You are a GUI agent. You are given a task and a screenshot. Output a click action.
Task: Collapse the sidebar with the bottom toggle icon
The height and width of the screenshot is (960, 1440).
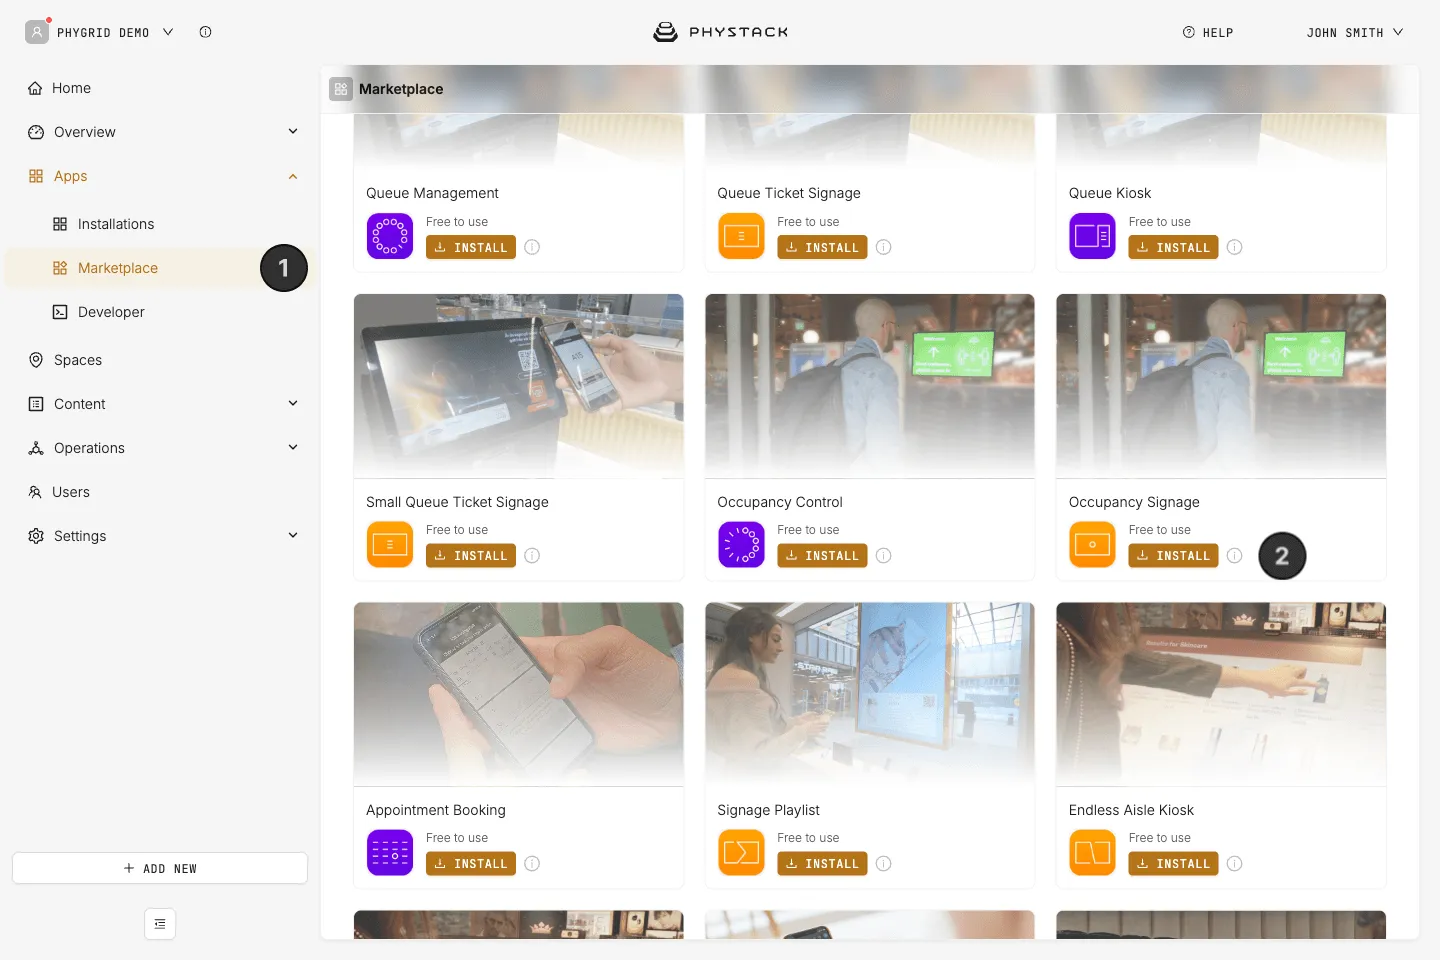[160, 924]
